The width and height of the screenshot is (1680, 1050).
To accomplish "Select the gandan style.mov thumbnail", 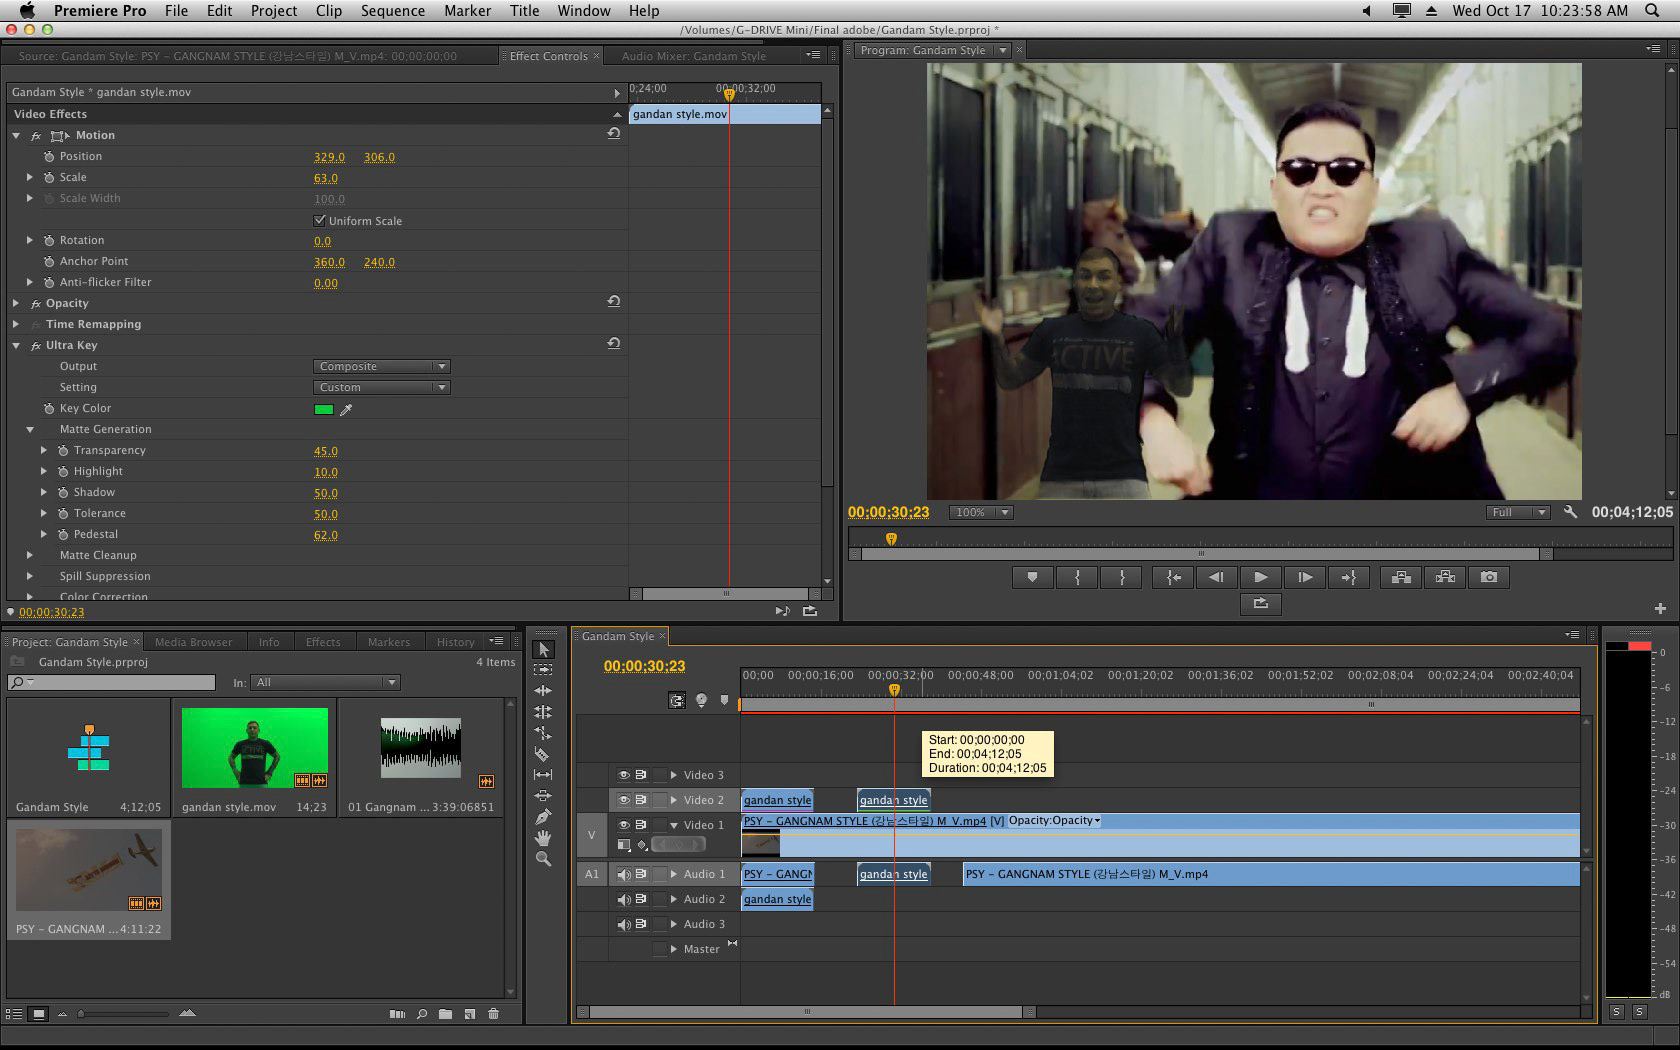I will click(x=254, y=748).
